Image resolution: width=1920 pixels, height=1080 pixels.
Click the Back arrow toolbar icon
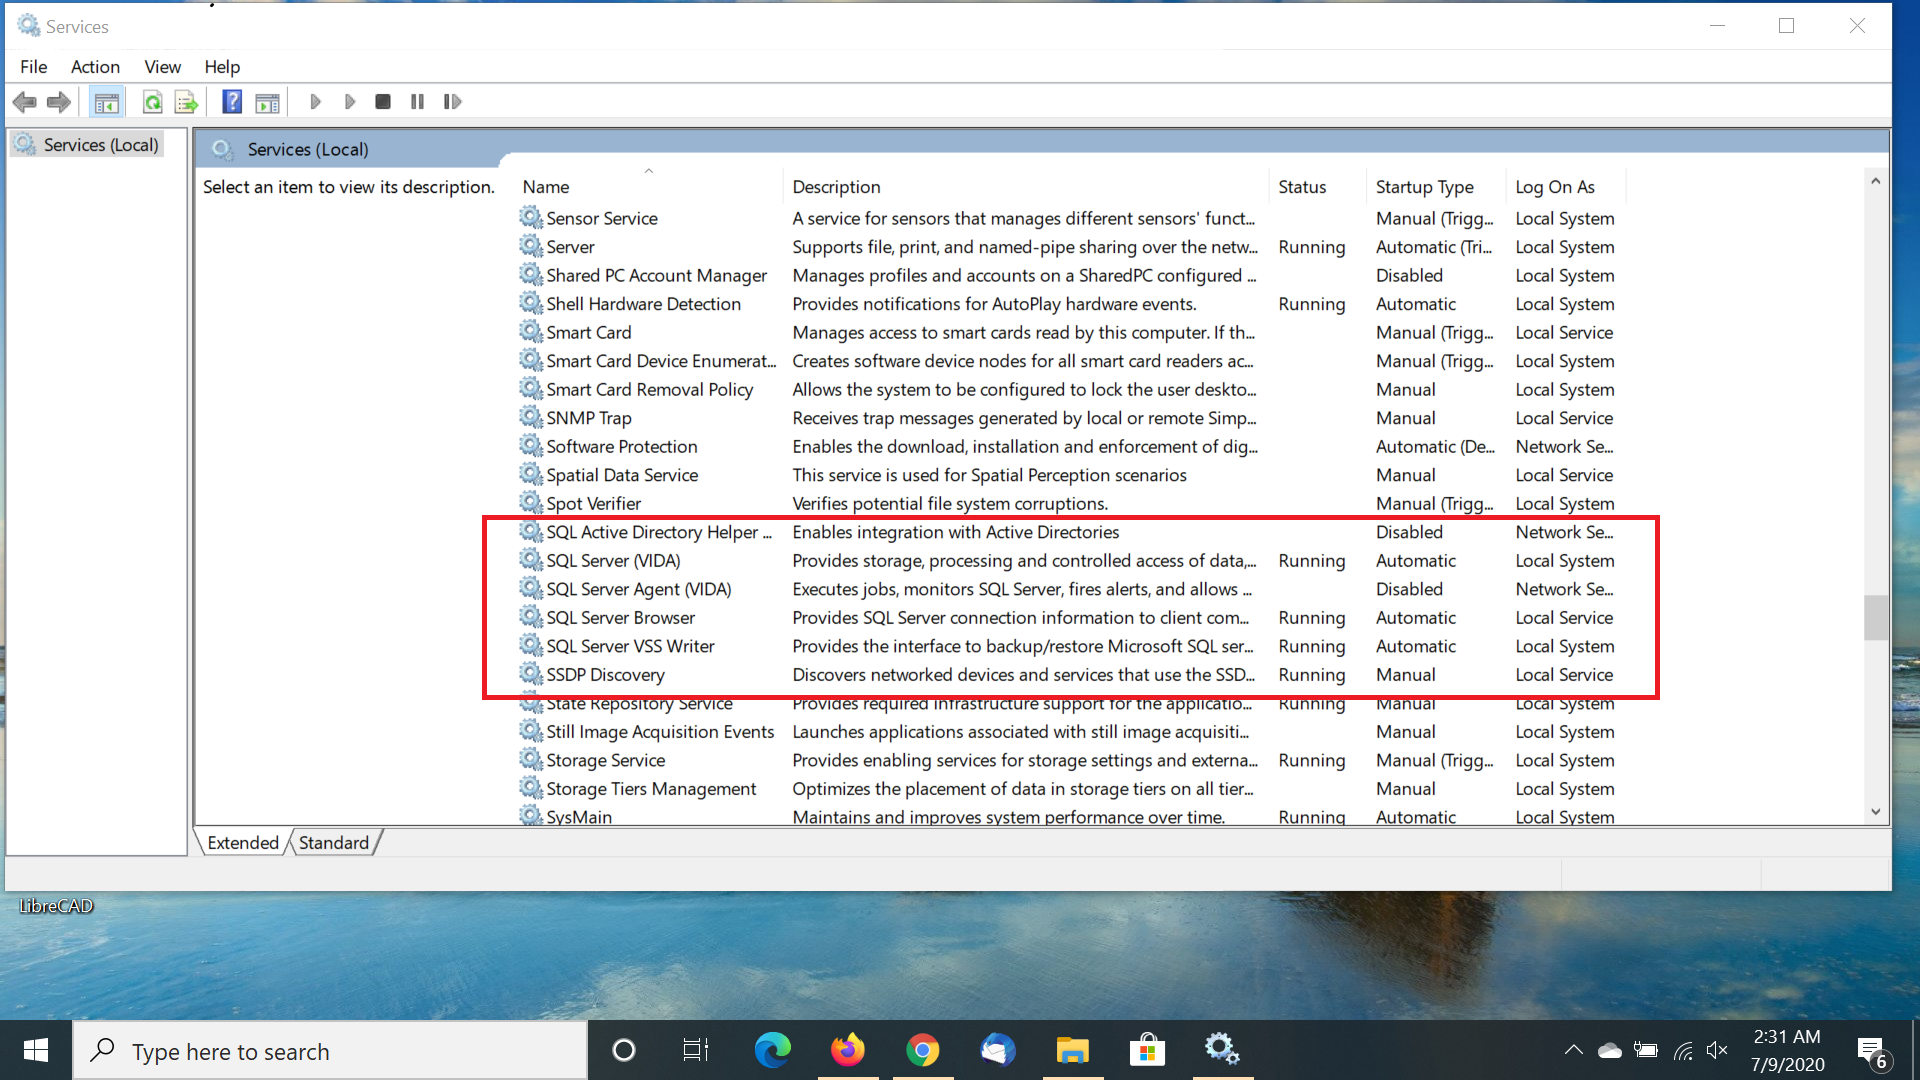tap(25, 101)
